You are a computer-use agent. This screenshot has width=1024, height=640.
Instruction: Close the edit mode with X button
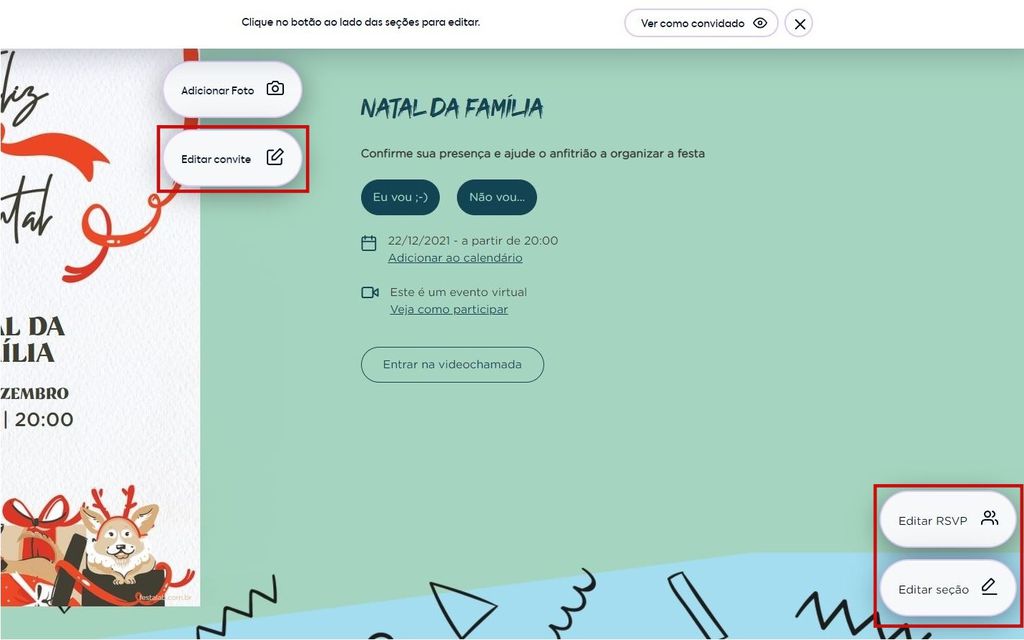point(799,24)
